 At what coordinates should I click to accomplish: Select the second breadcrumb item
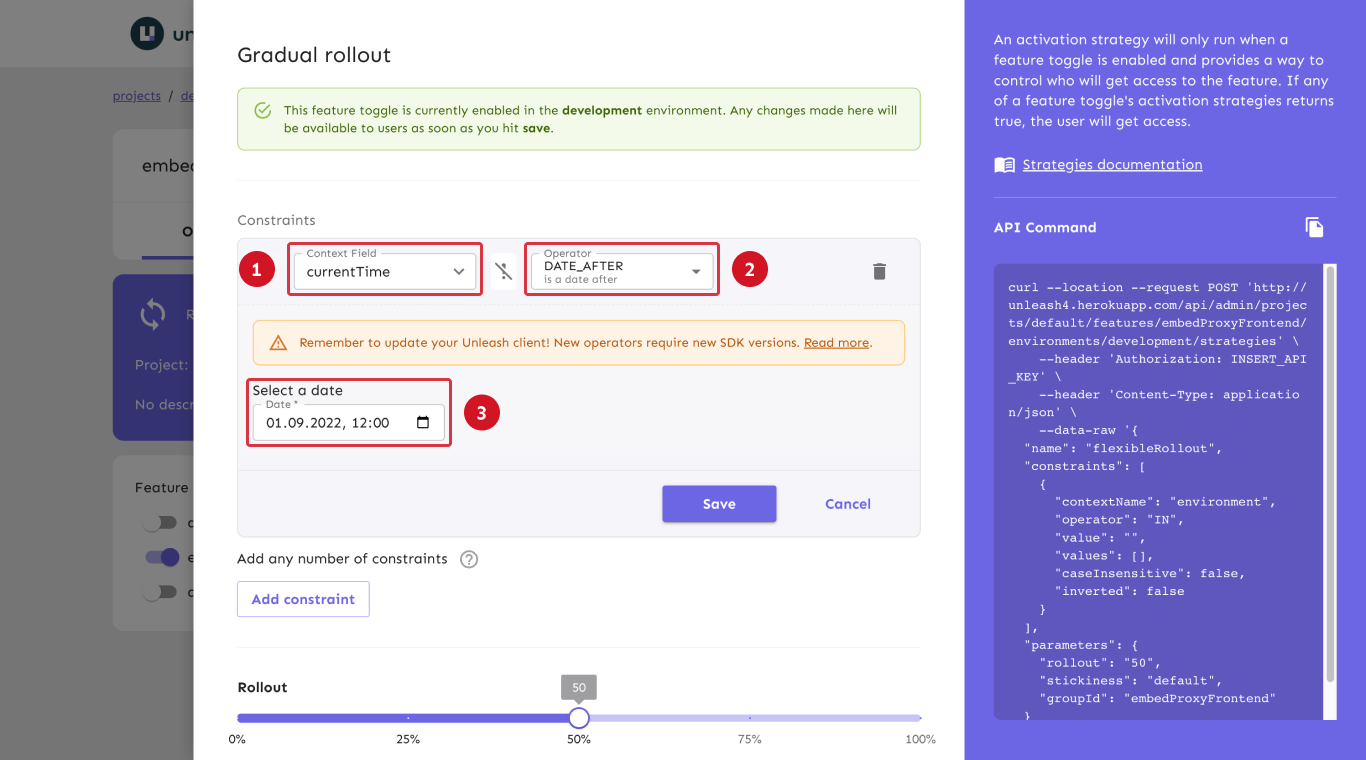click(x=186, y=95)
